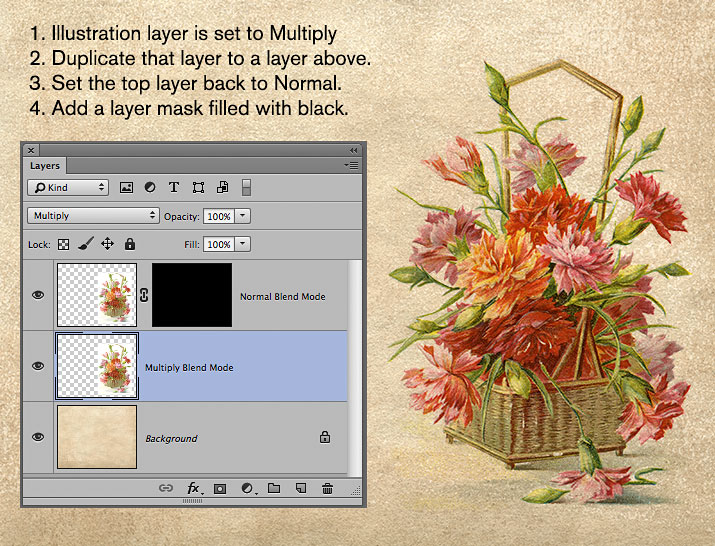
Task: Filter layers by adjustment layer kind
Action: (x=150, y=187)
